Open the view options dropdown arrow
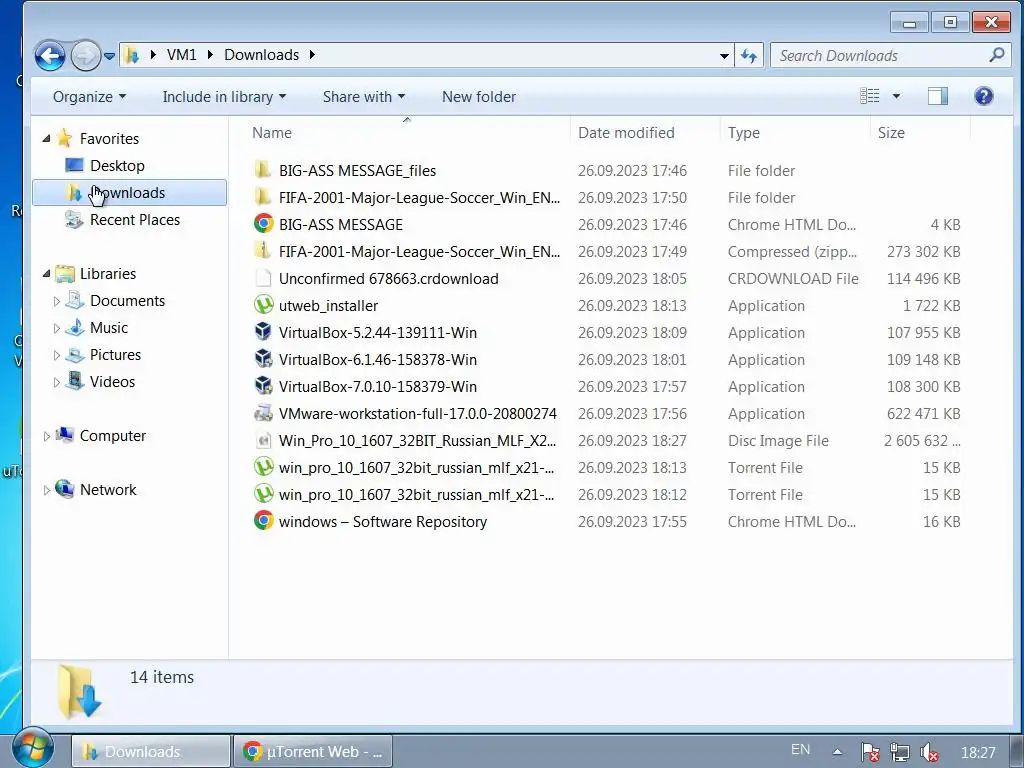Viewport: 1024px width, 768px height. [x=896, y=96]
